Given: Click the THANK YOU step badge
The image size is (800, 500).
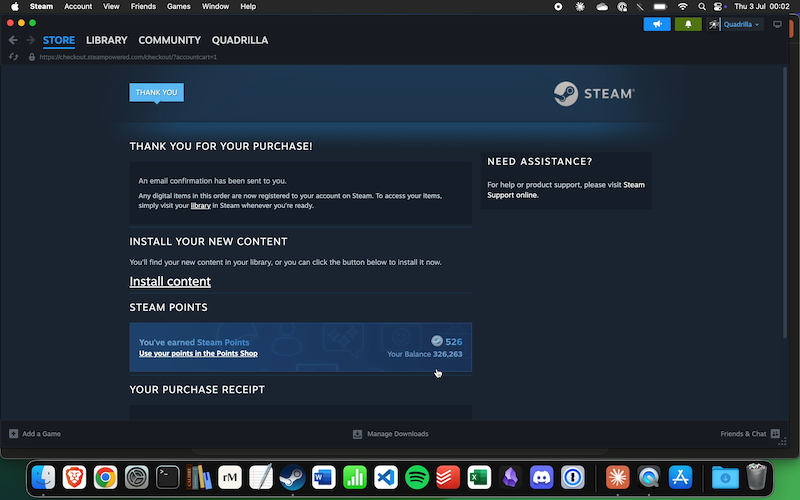Looking at the screenshot, I should 157,92.
